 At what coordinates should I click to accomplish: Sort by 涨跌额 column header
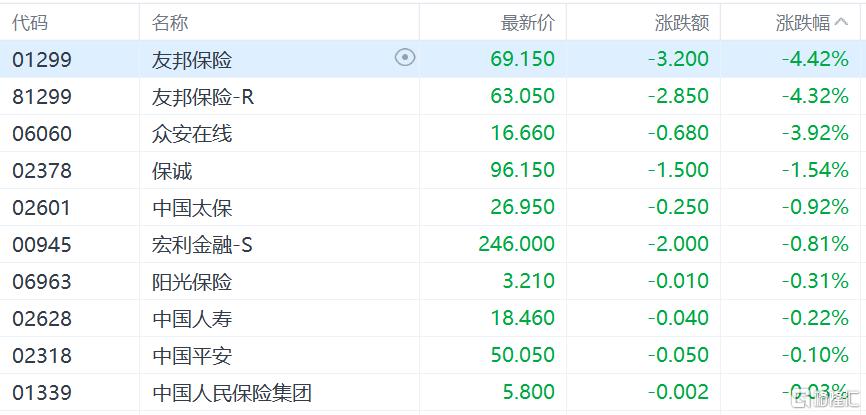[x=682, y=23]
